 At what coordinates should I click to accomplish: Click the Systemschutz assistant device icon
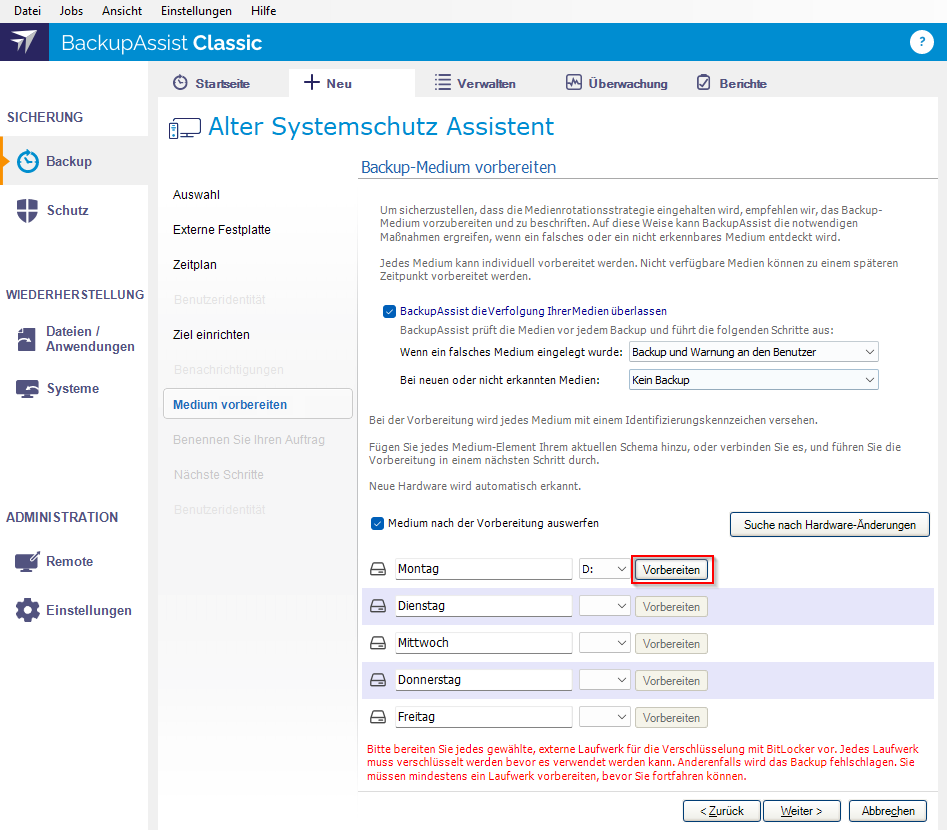click(184, 129)
